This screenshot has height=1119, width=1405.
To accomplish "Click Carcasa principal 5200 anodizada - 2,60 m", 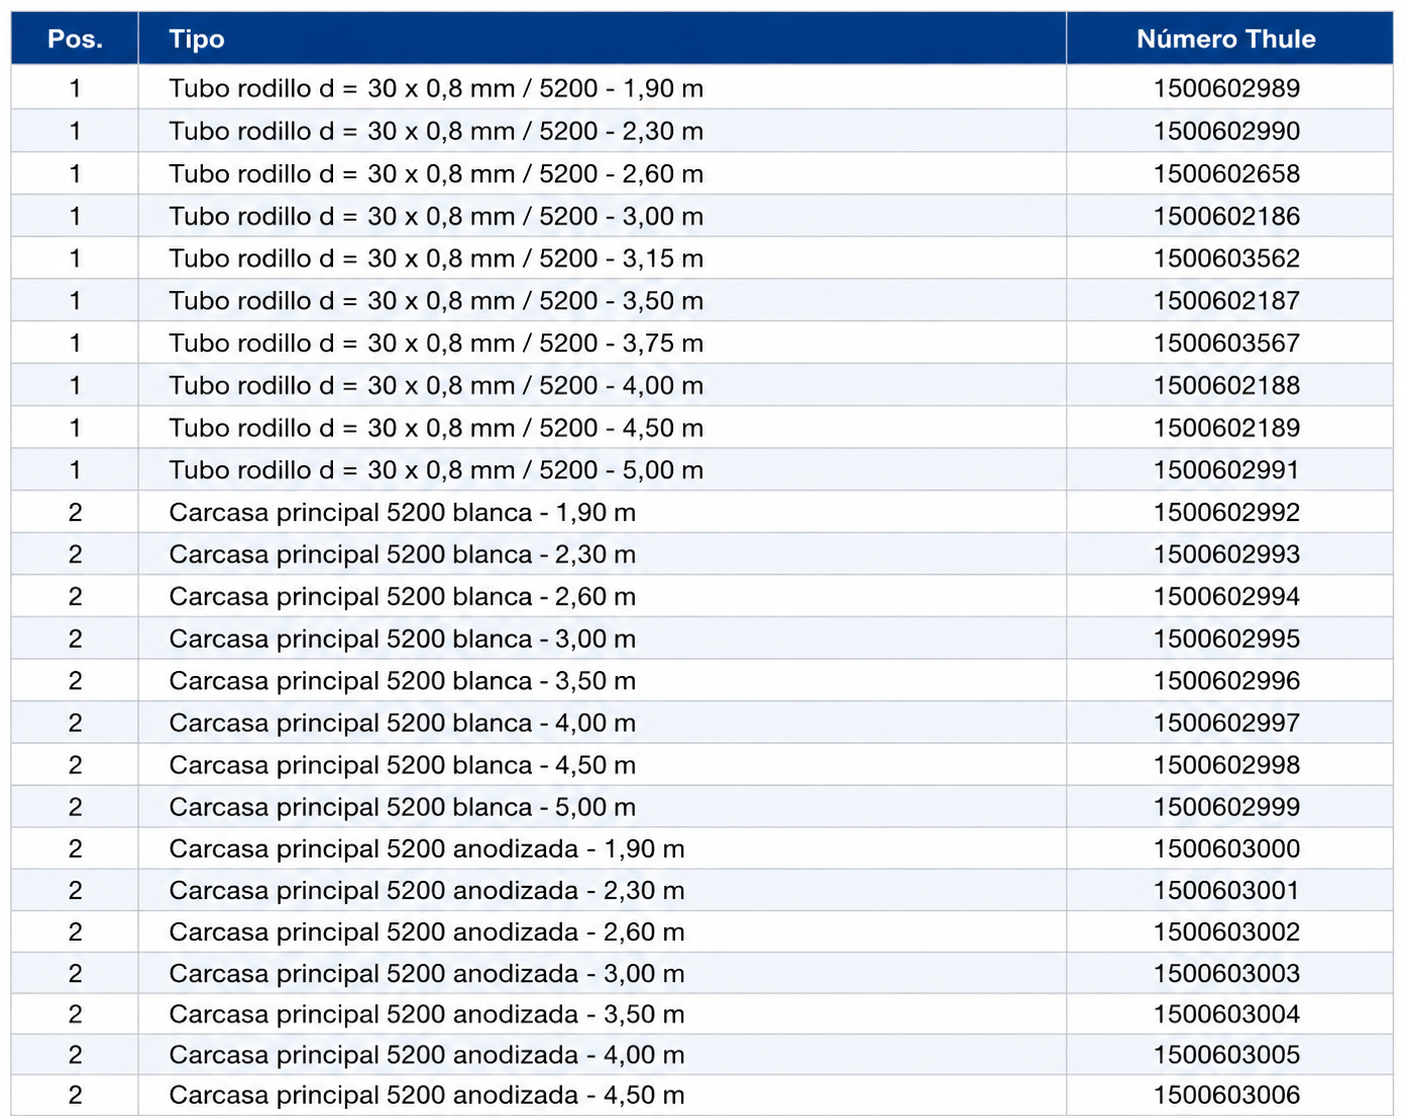I will (x=427, y=931).
